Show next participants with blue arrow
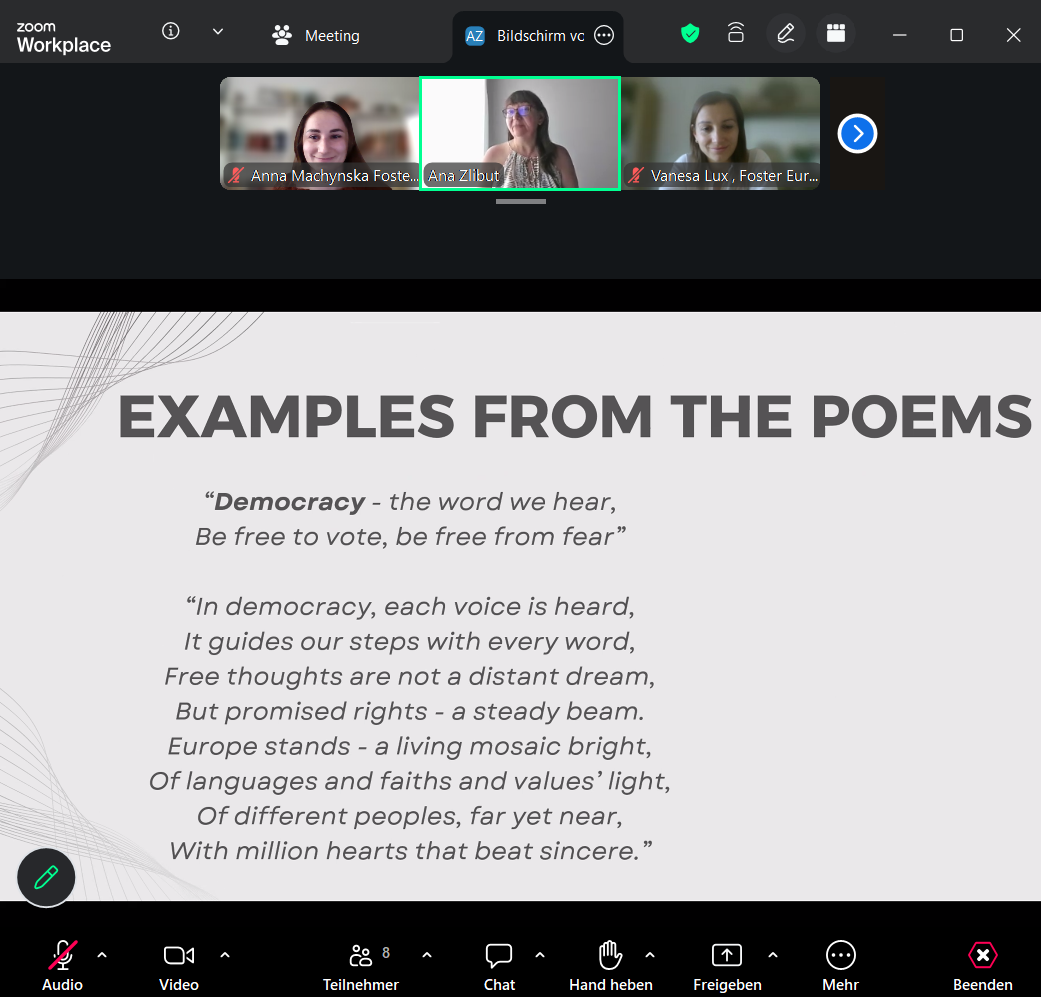1041x997 pixels. point(857,133)
